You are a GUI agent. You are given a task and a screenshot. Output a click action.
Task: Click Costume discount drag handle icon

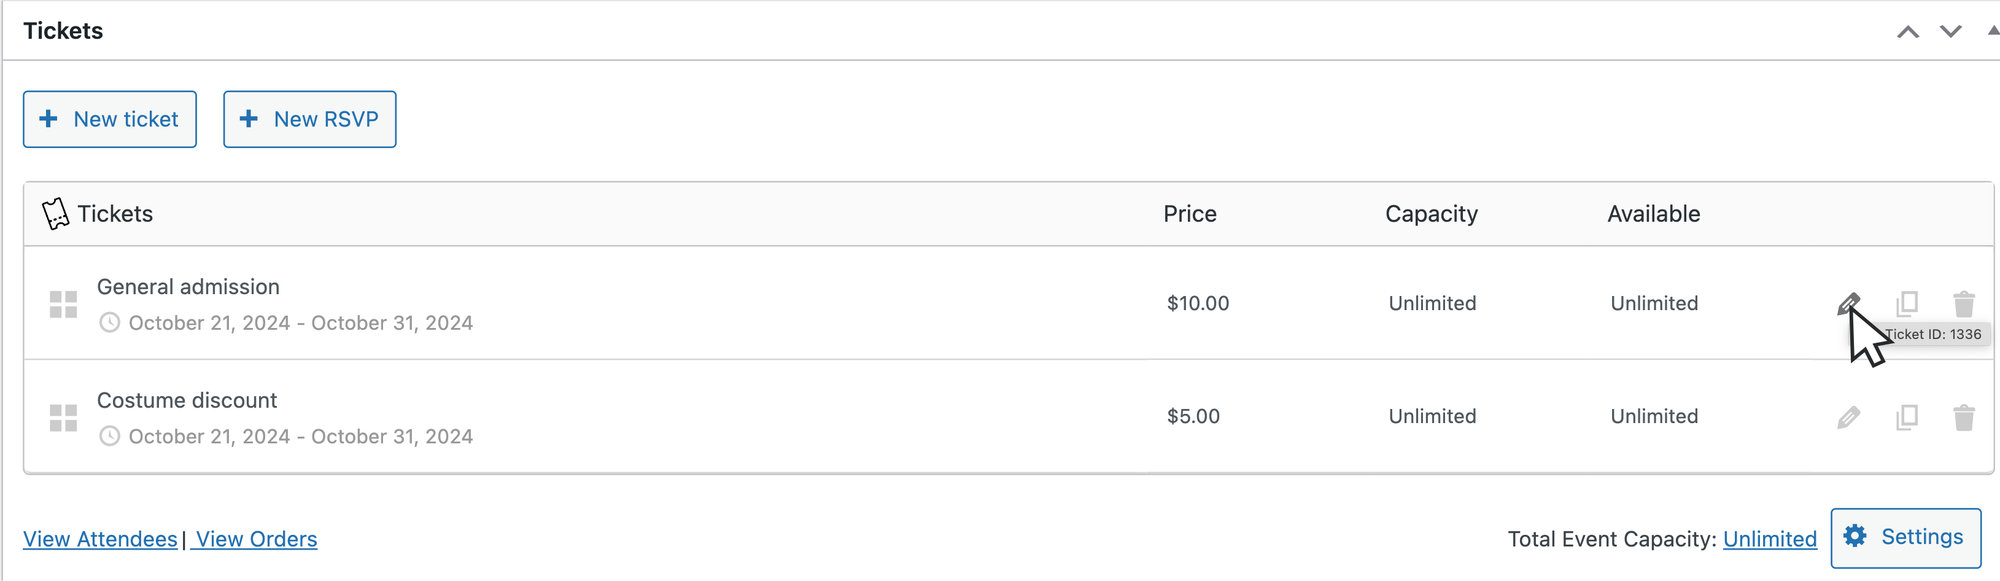point(63,418)
